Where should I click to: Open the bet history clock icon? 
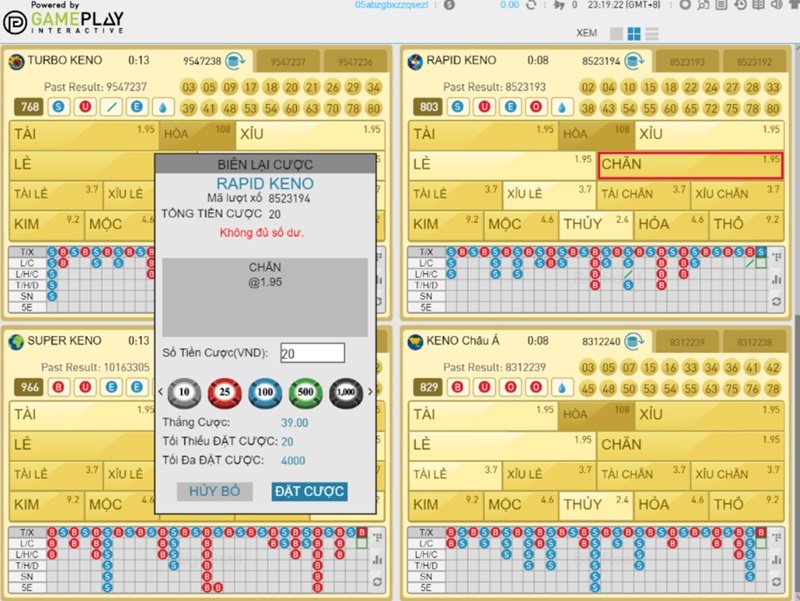(x=740, y=5)
